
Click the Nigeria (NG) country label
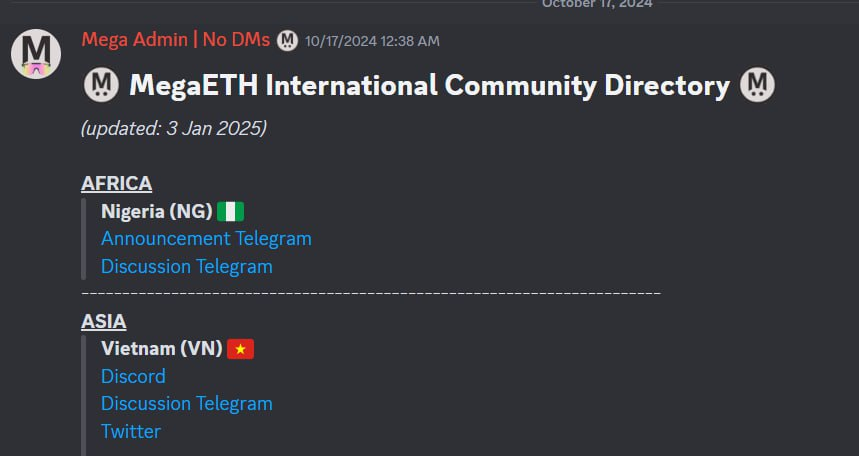pyautogui.click(x=156, y=211)
